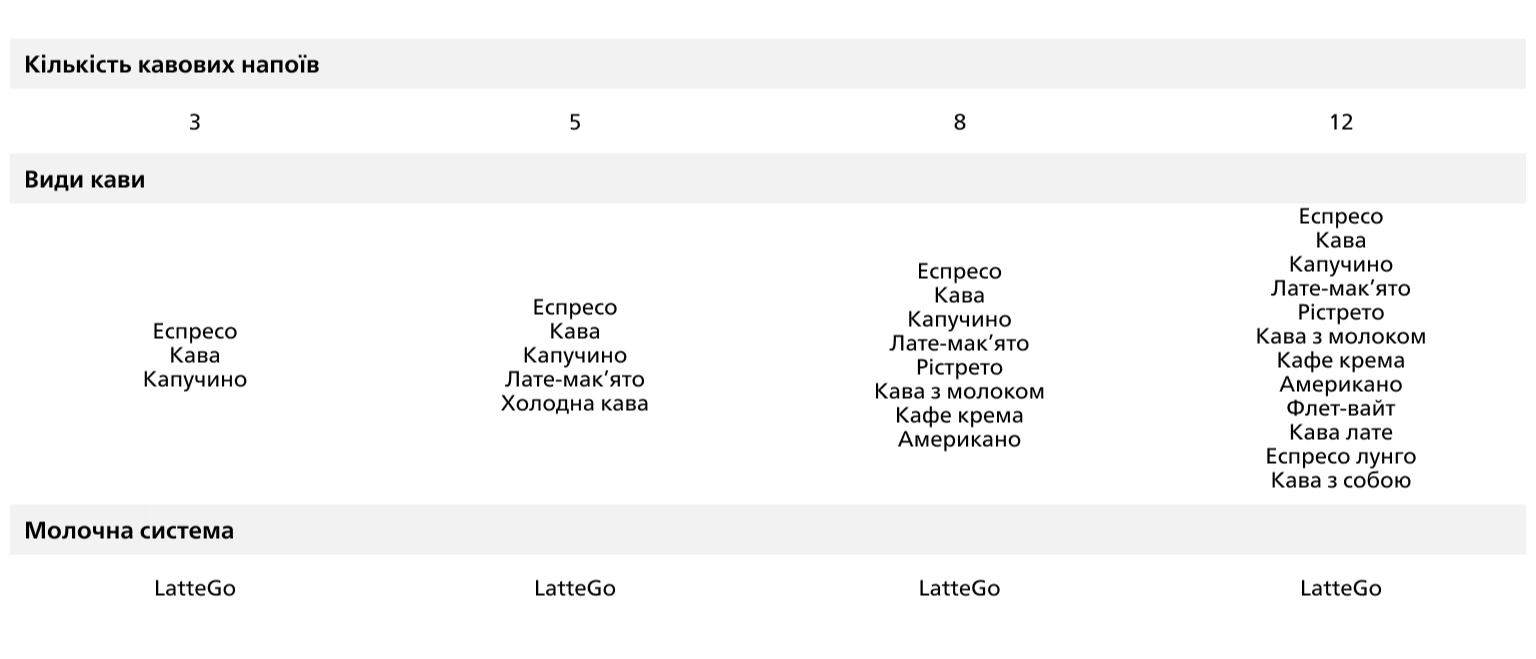Click 'Американо' in the third column

[960, 440]
